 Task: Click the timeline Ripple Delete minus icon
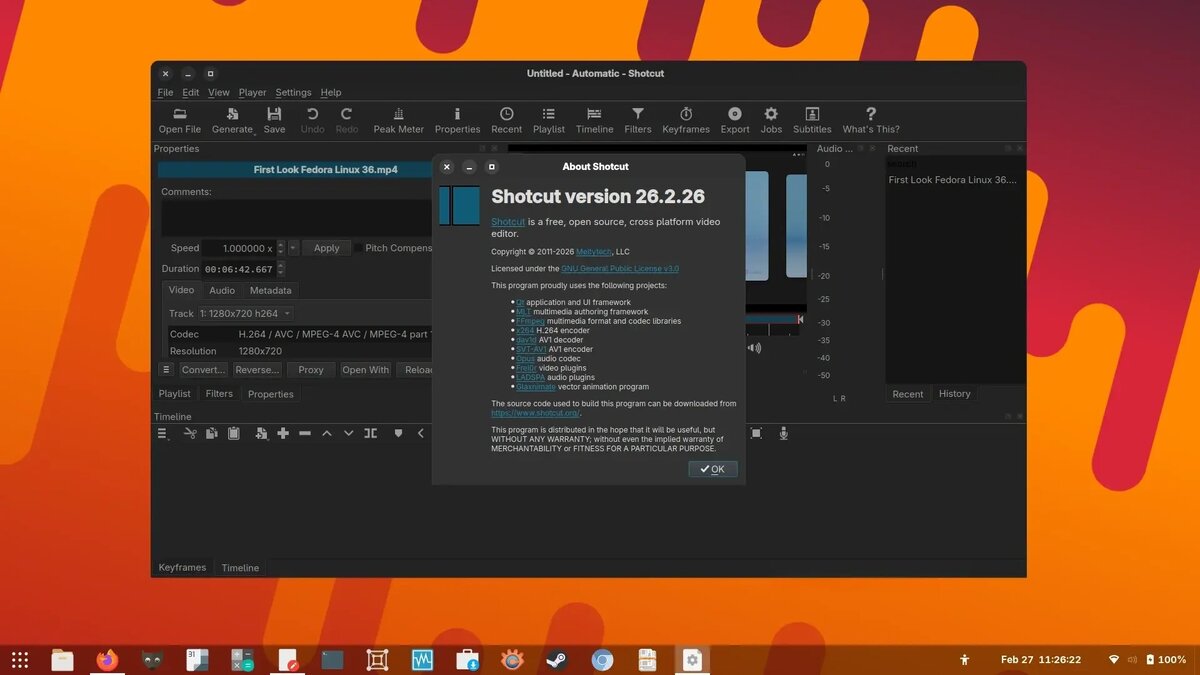tap(305, 433)
